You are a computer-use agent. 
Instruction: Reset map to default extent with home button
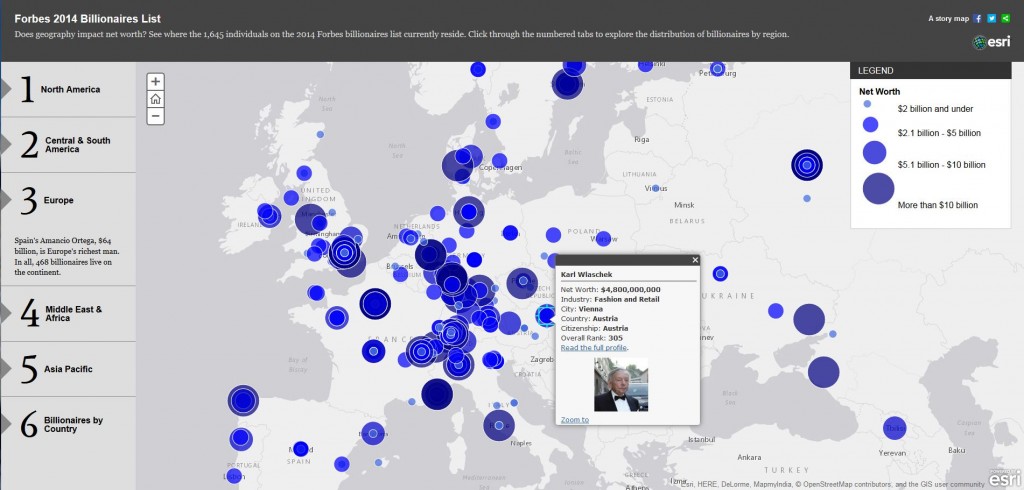[x=155, y=99]
